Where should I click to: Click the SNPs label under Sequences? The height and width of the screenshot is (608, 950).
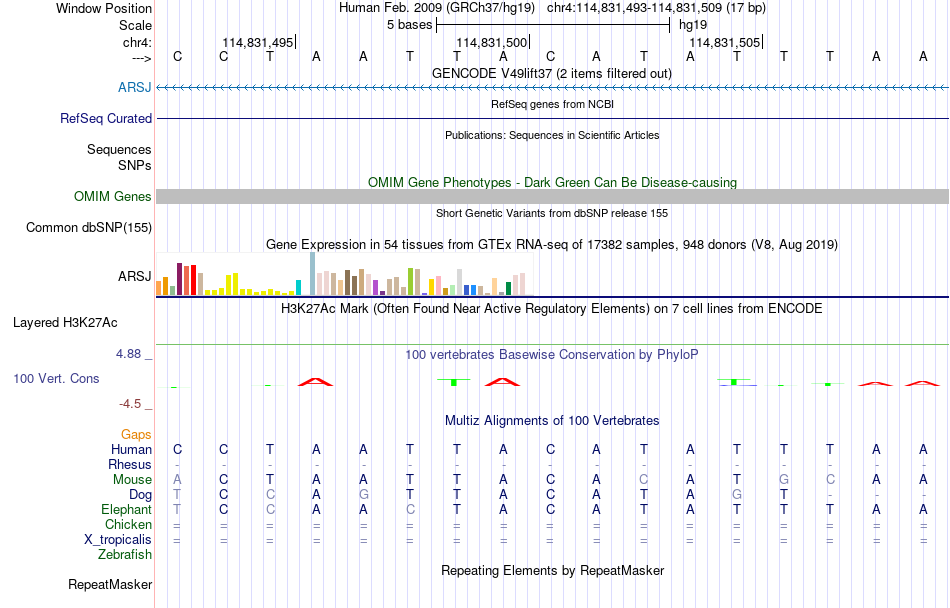[x=135, y=165]
